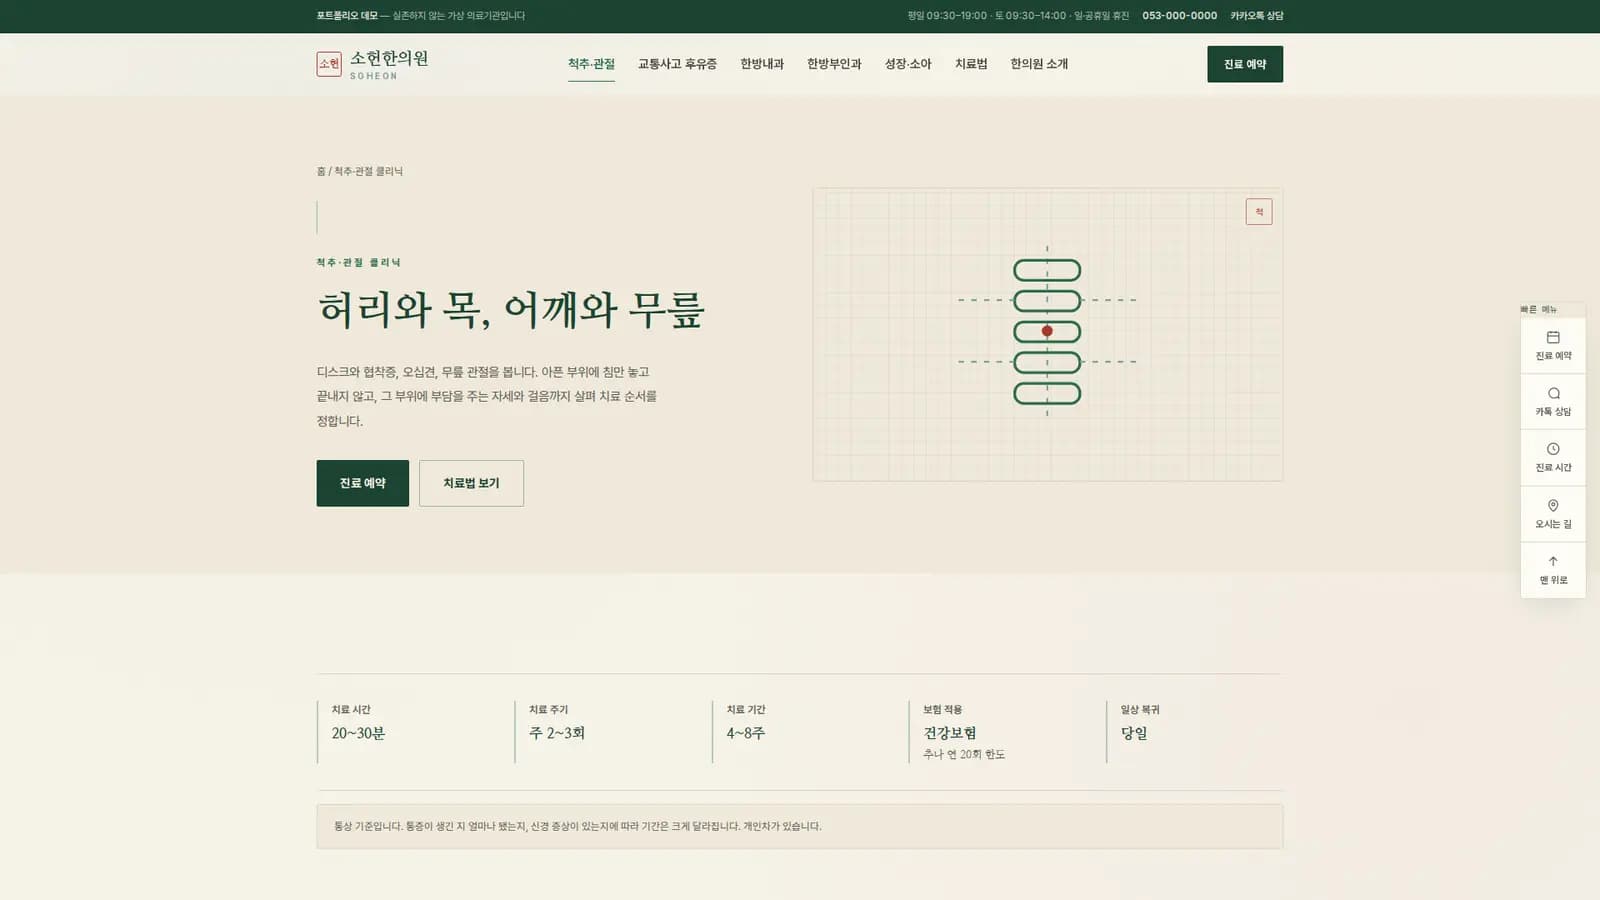Click the 척추·관절 클리닉 breadcrumb text
1600x900 pixels.
(x=368, y=171)
